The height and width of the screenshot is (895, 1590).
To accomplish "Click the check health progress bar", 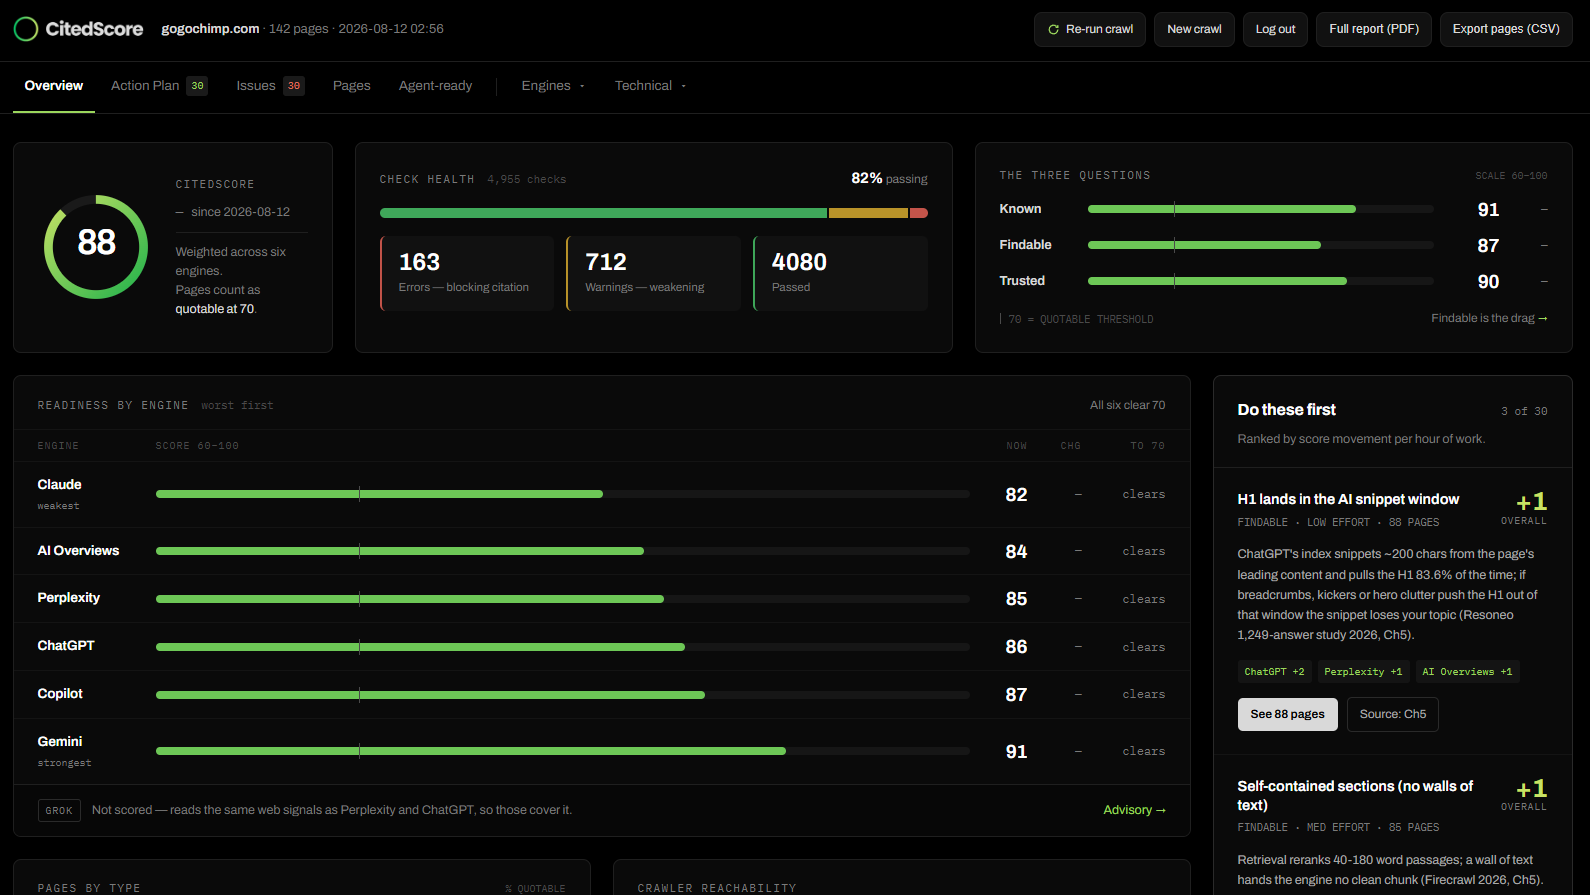I will 654,213.
